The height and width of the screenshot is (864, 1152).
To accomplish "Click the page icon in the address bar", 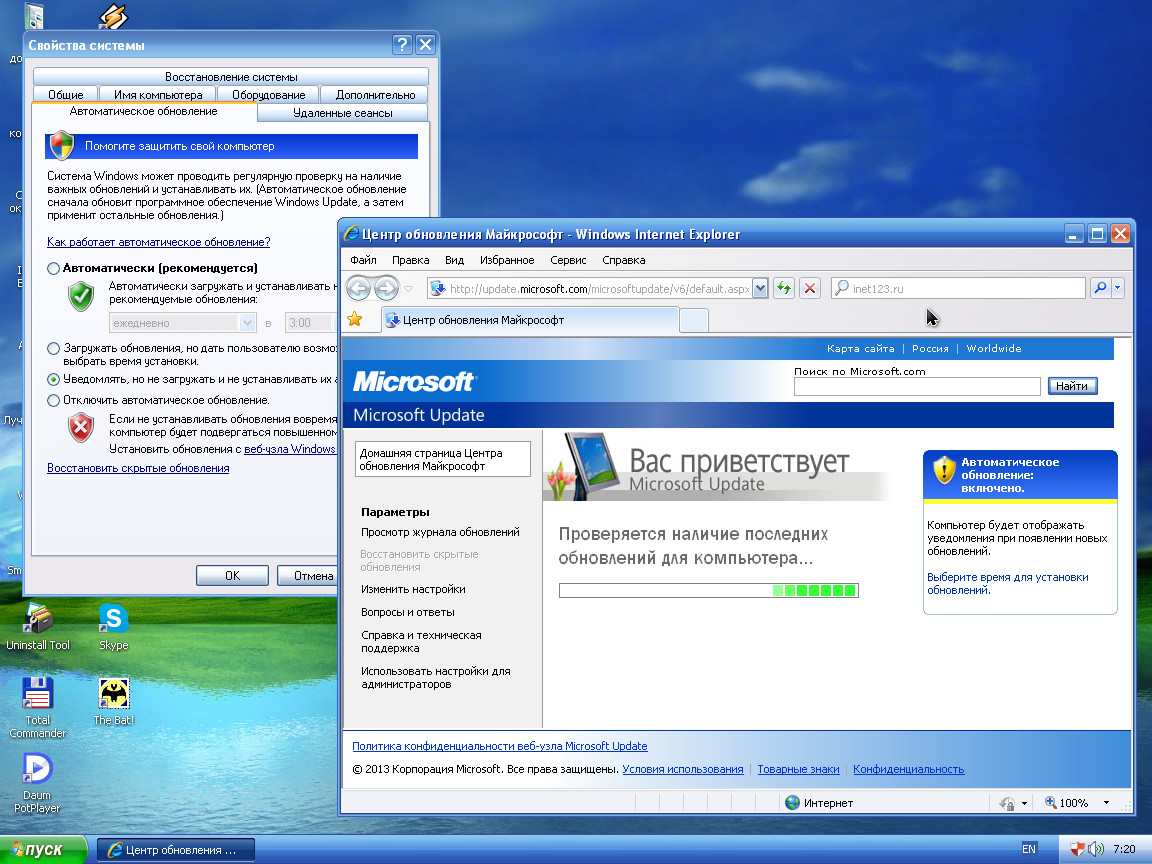I will (437, 288).
